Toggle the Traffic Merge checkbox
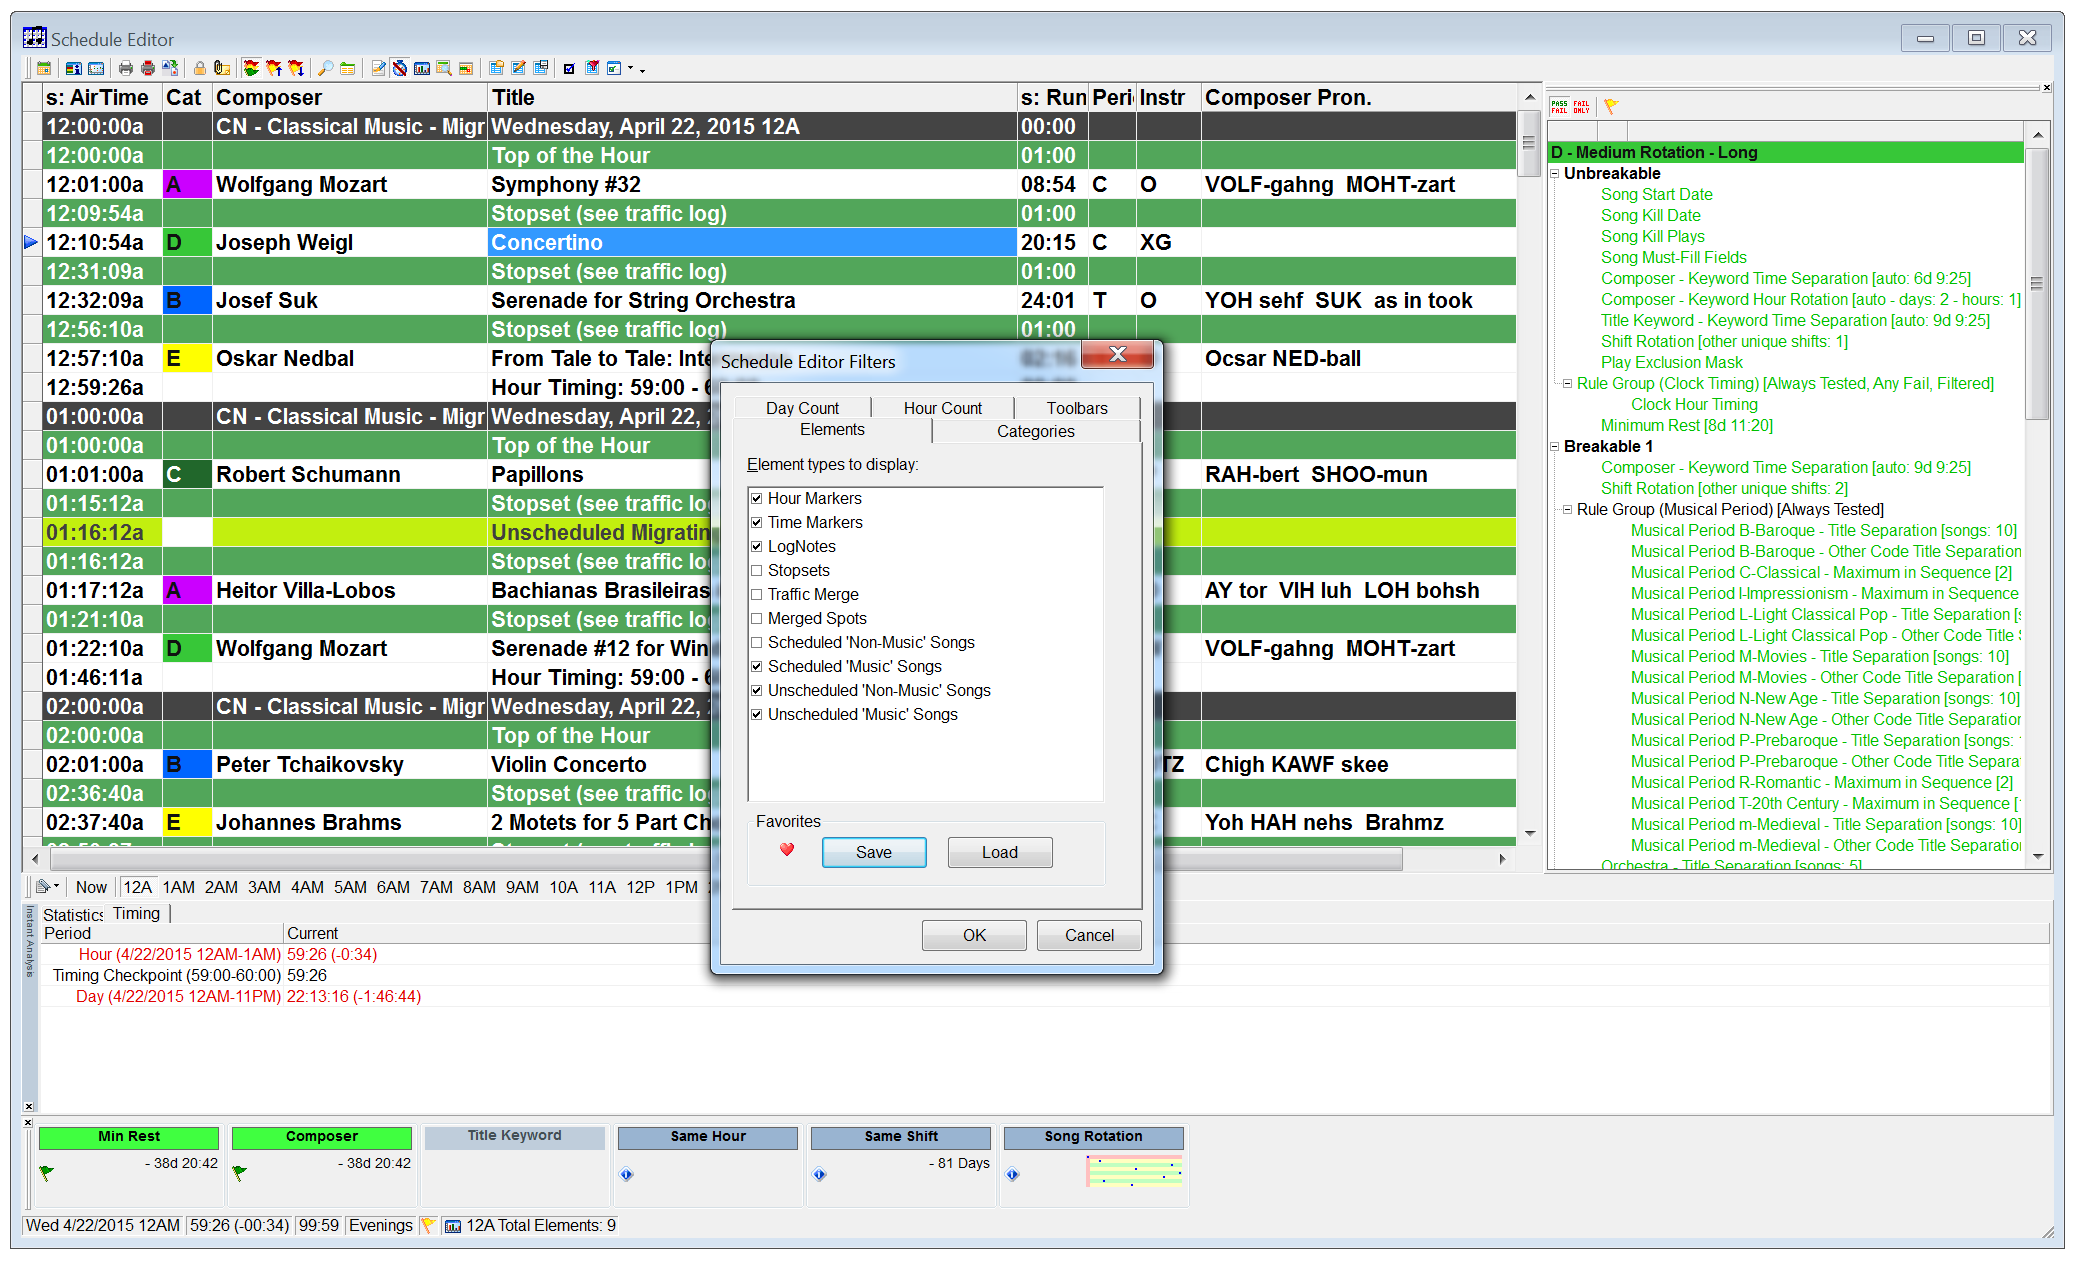 click(x=757, y=594)
